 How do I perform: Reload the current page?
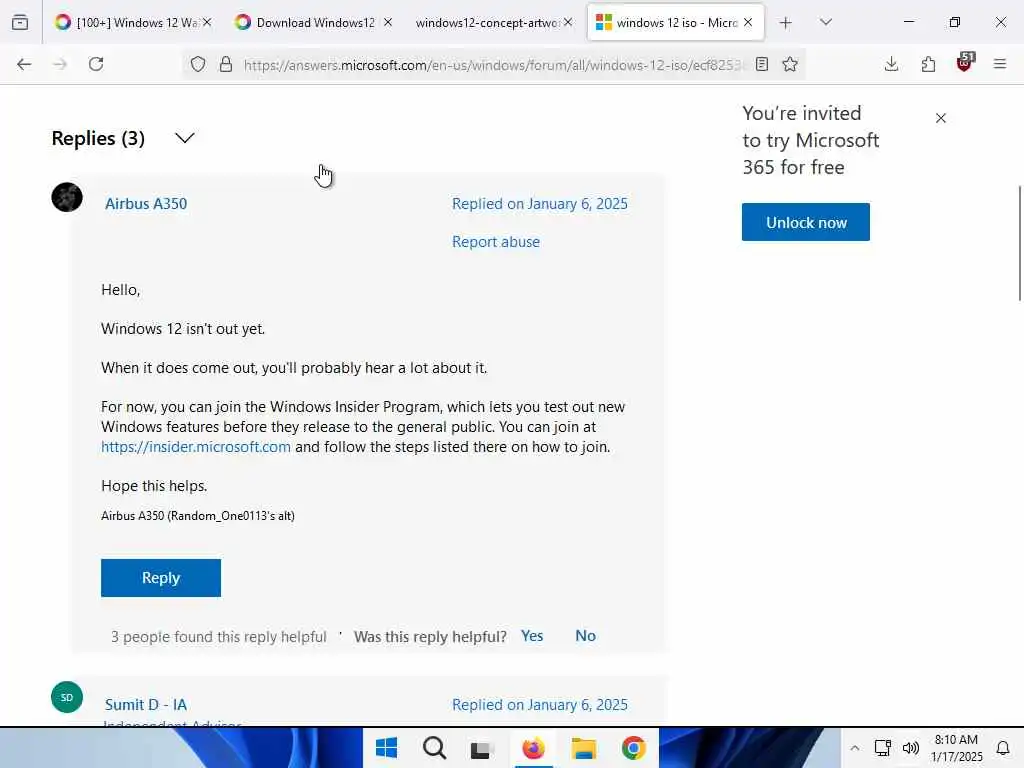[x=96, y=64]
